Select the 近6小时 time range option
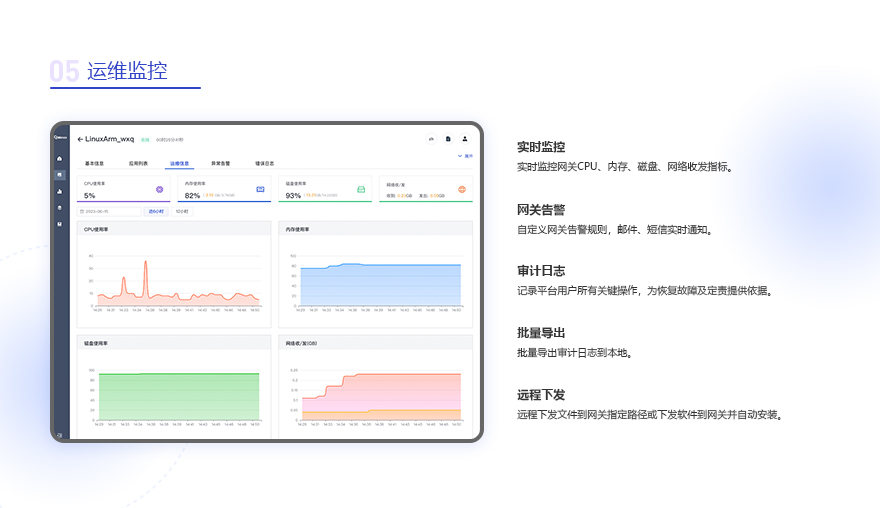The width and height of the screenshot is (880, 508). (x=156, y=212)
